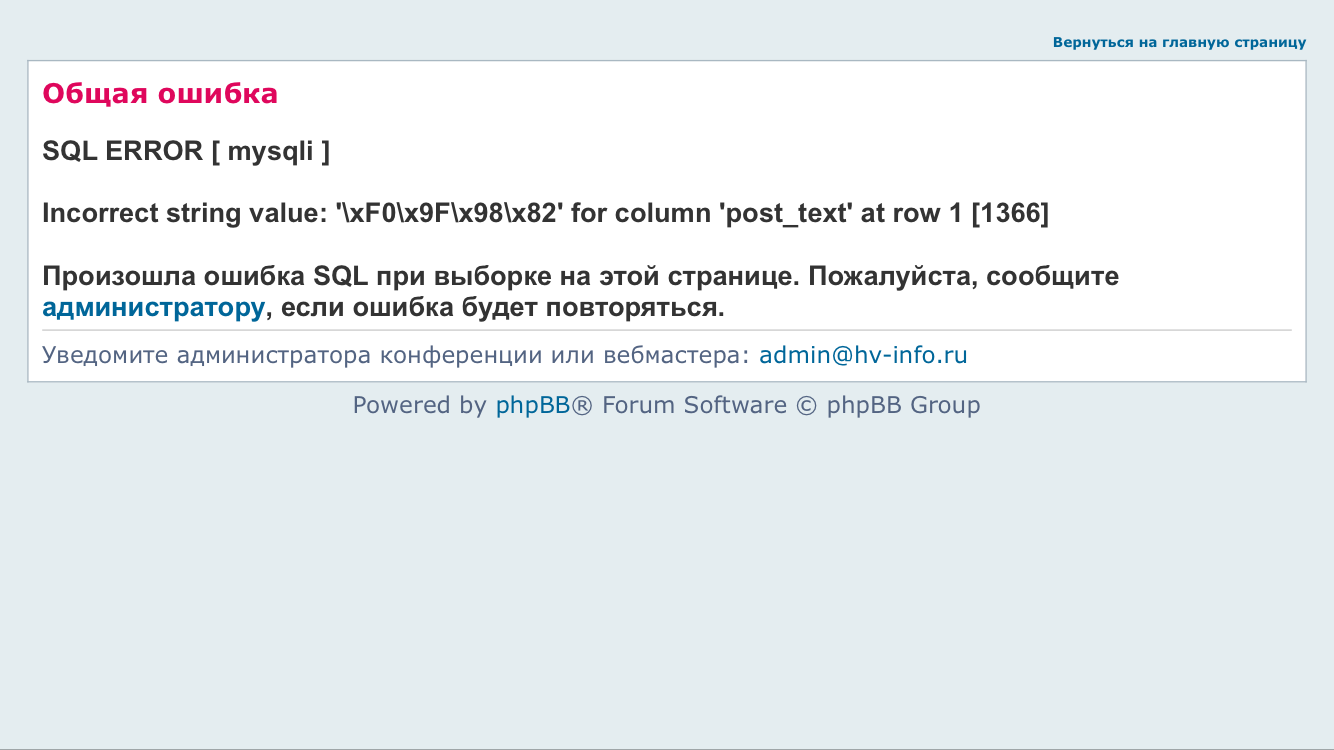
Task: Open the phpBB link in the footer
Action: [533, 405]
